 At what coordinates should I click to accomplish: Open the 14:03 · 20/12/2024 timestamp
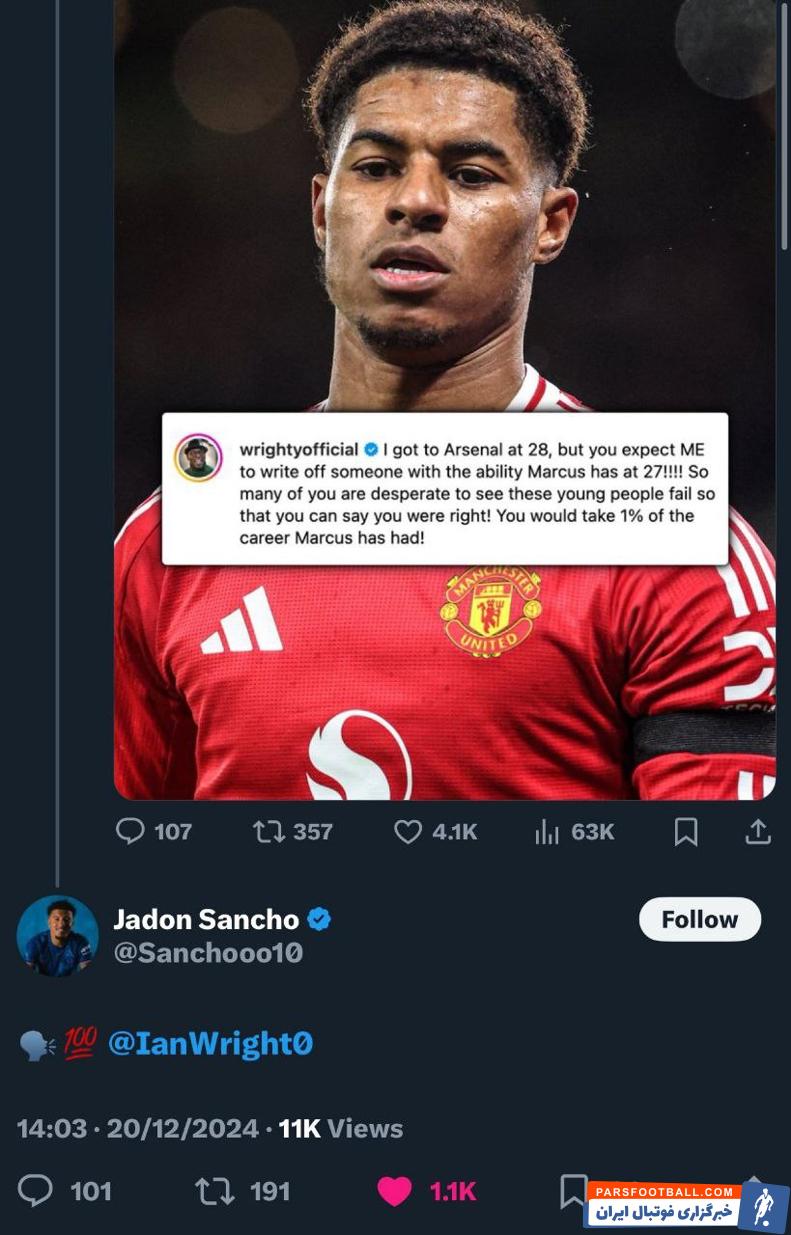138,1128
